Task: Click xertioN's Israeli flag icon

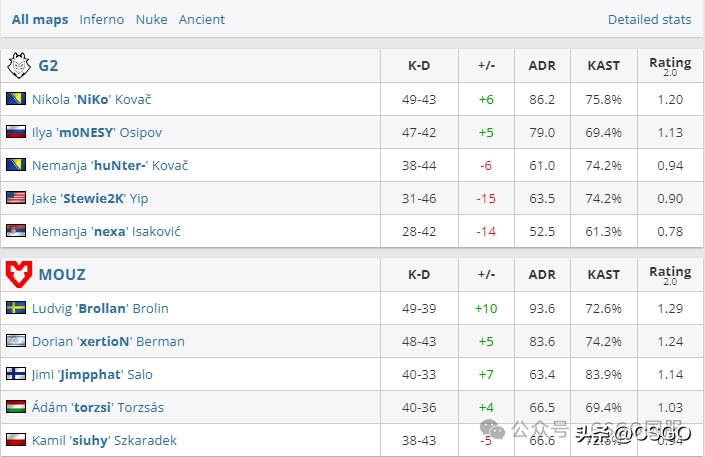Action: click(x=16, y=341)
